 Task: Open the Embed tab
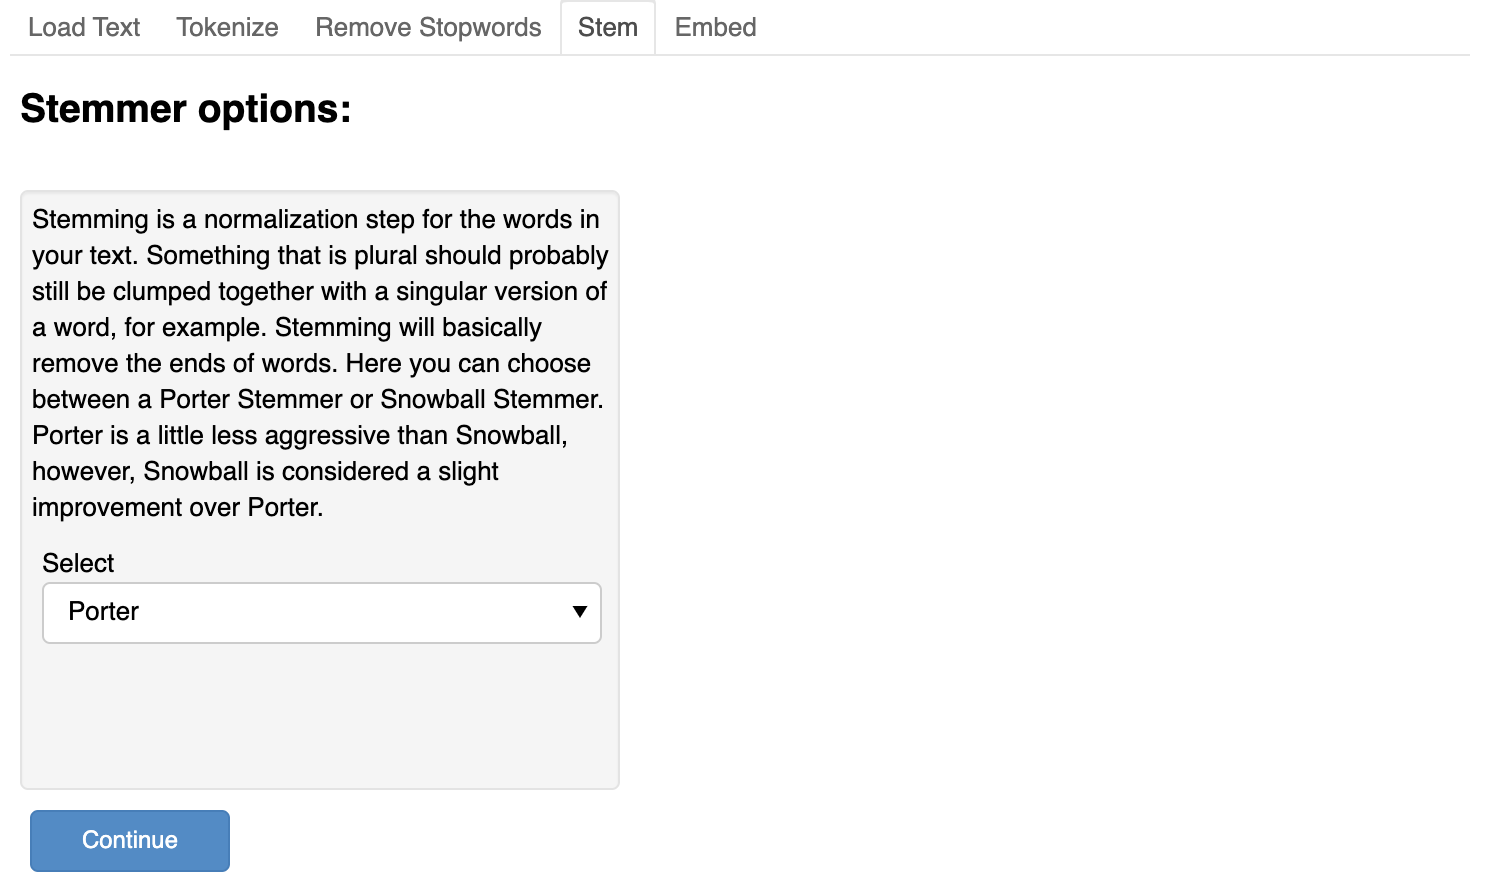click(715, 28)
